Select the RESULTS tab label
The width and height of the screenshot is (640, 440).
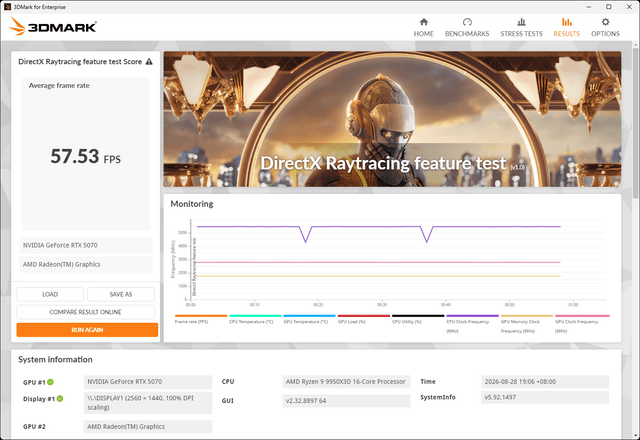[567, 34]
